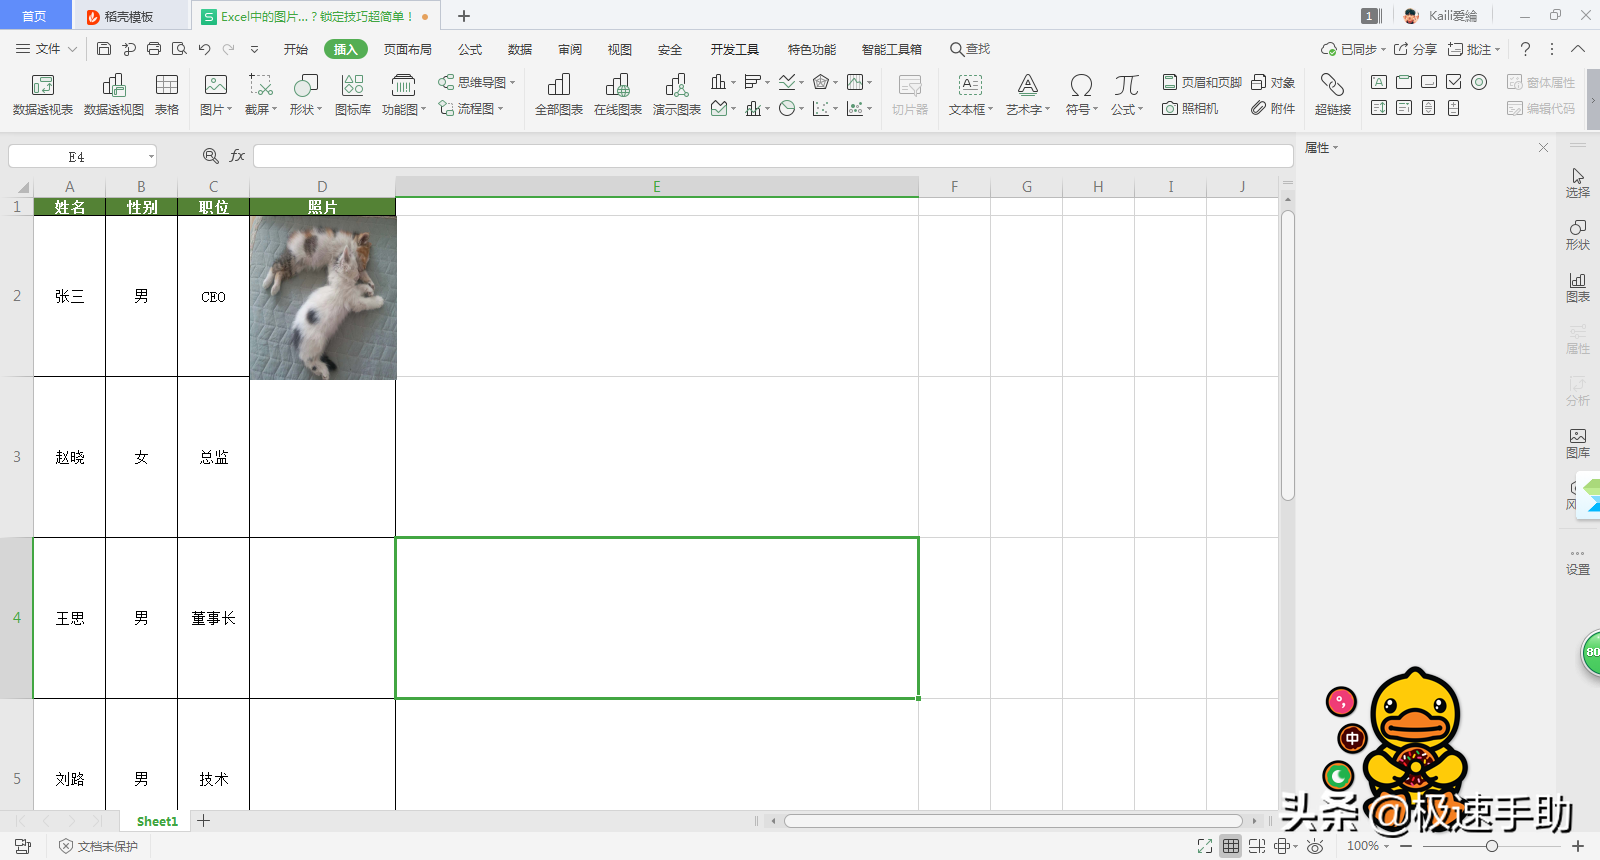Open sidebar settings (设置)
Viewport: 1600px width, 860px height.
tap(1577, 562)
